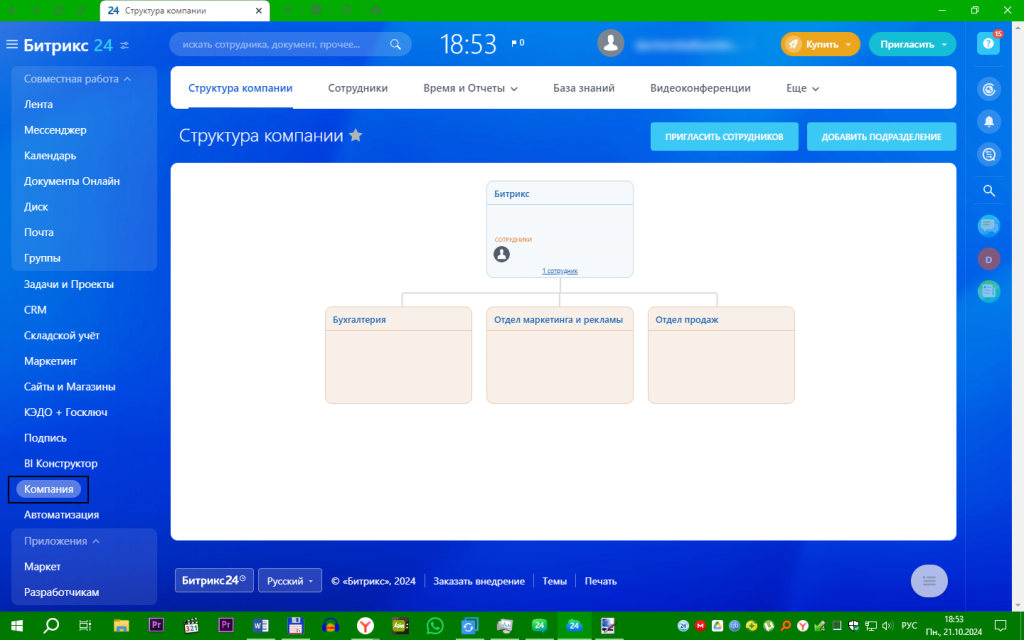
Task: Open search magnifier in right sidebar
Action: point(989,191)
